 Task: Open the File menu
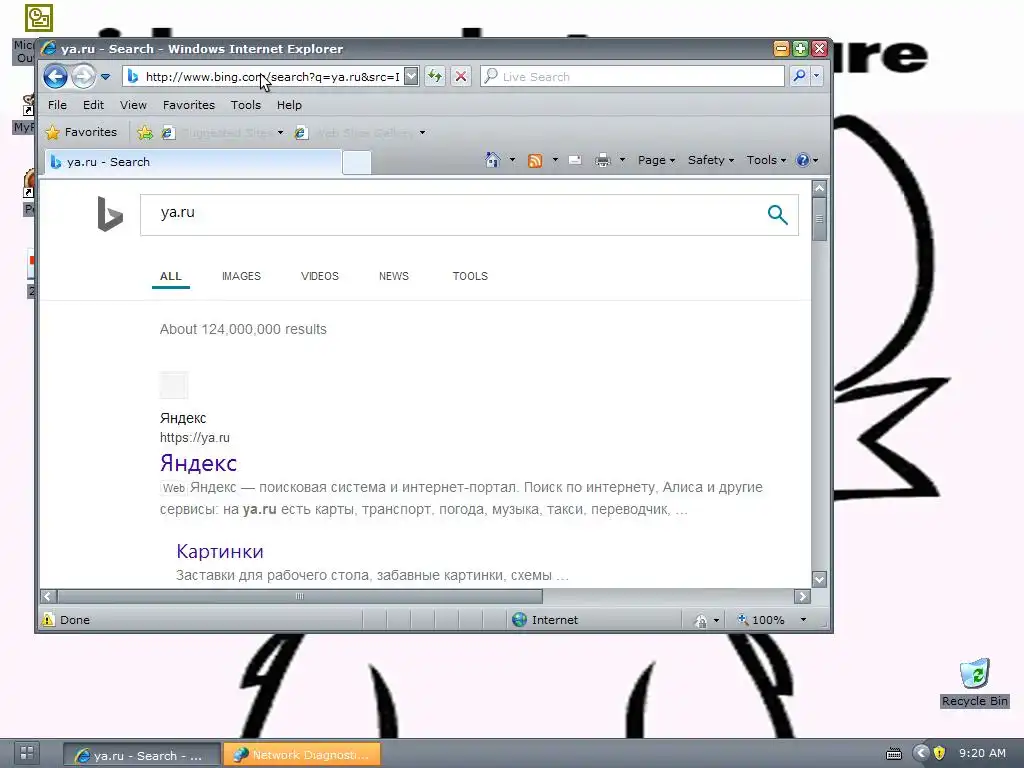click(x=57, y=104)
